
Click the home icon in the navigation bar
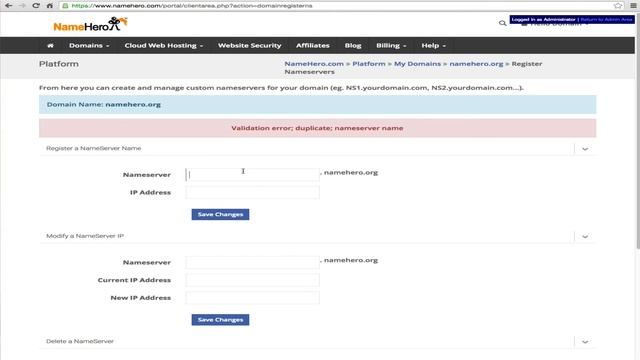click(50, 46)
